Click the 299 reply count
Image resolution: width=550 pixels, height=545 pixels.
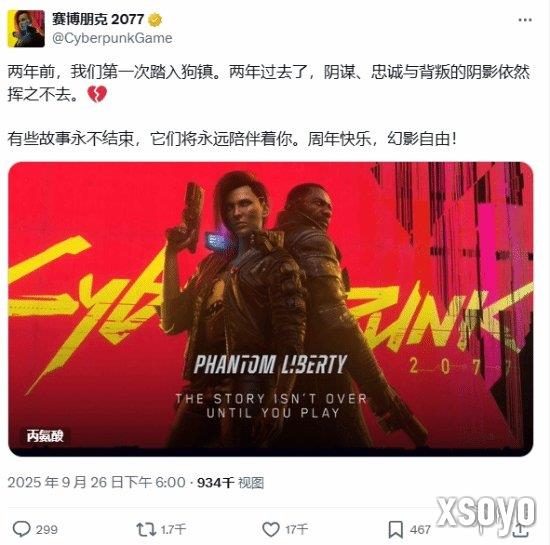47,529
